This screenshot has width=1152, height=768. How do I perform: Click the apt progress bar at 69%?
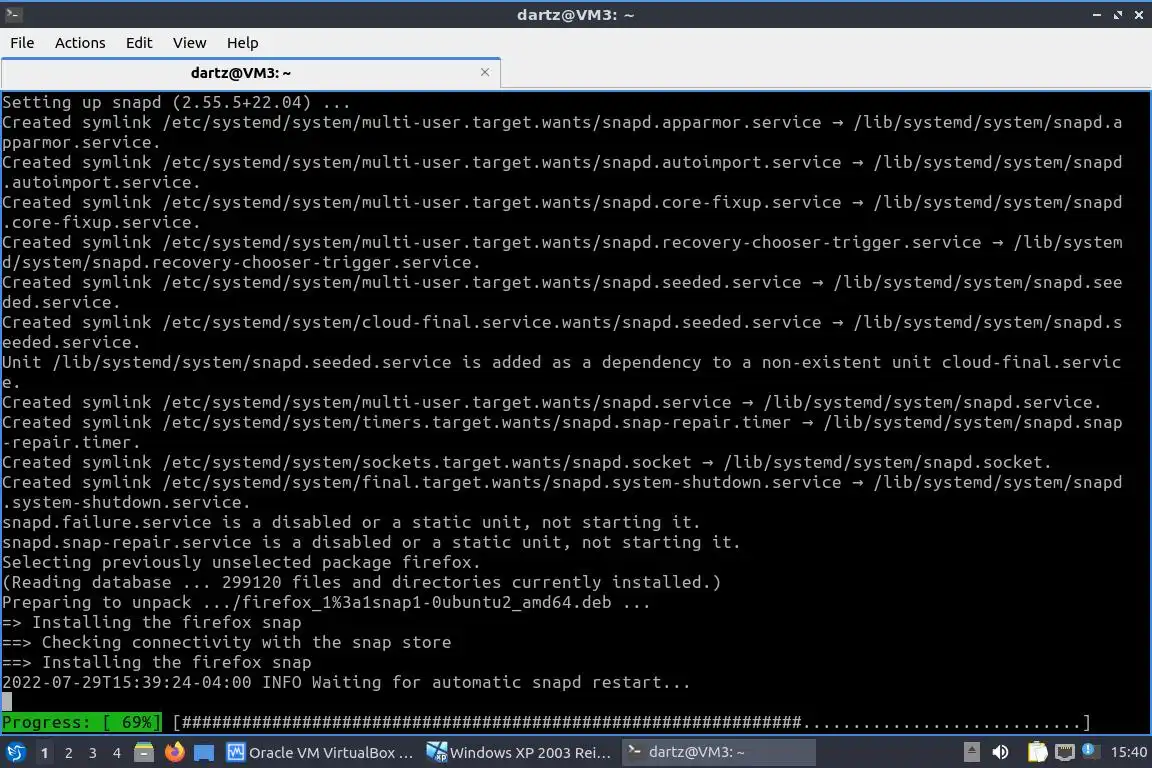(x=632, y=722)
